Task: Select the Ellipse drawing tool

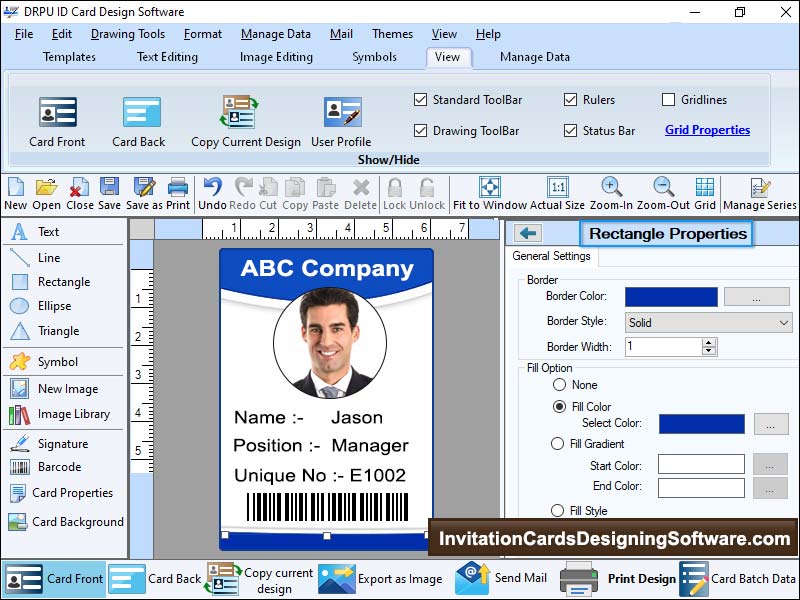Action: 20,306
